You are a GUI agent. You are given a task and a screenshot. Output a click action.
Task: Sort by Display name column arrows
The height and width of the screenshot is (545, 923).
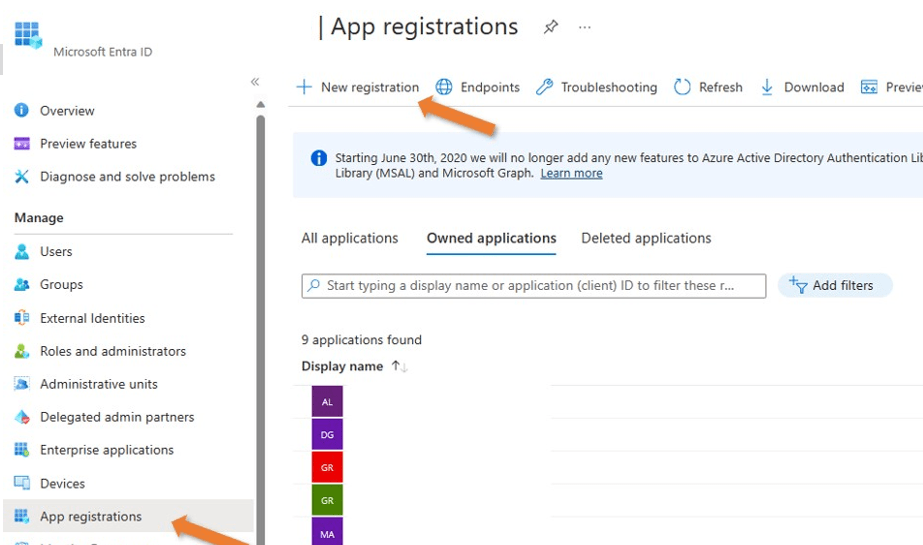tap(399, 367)
